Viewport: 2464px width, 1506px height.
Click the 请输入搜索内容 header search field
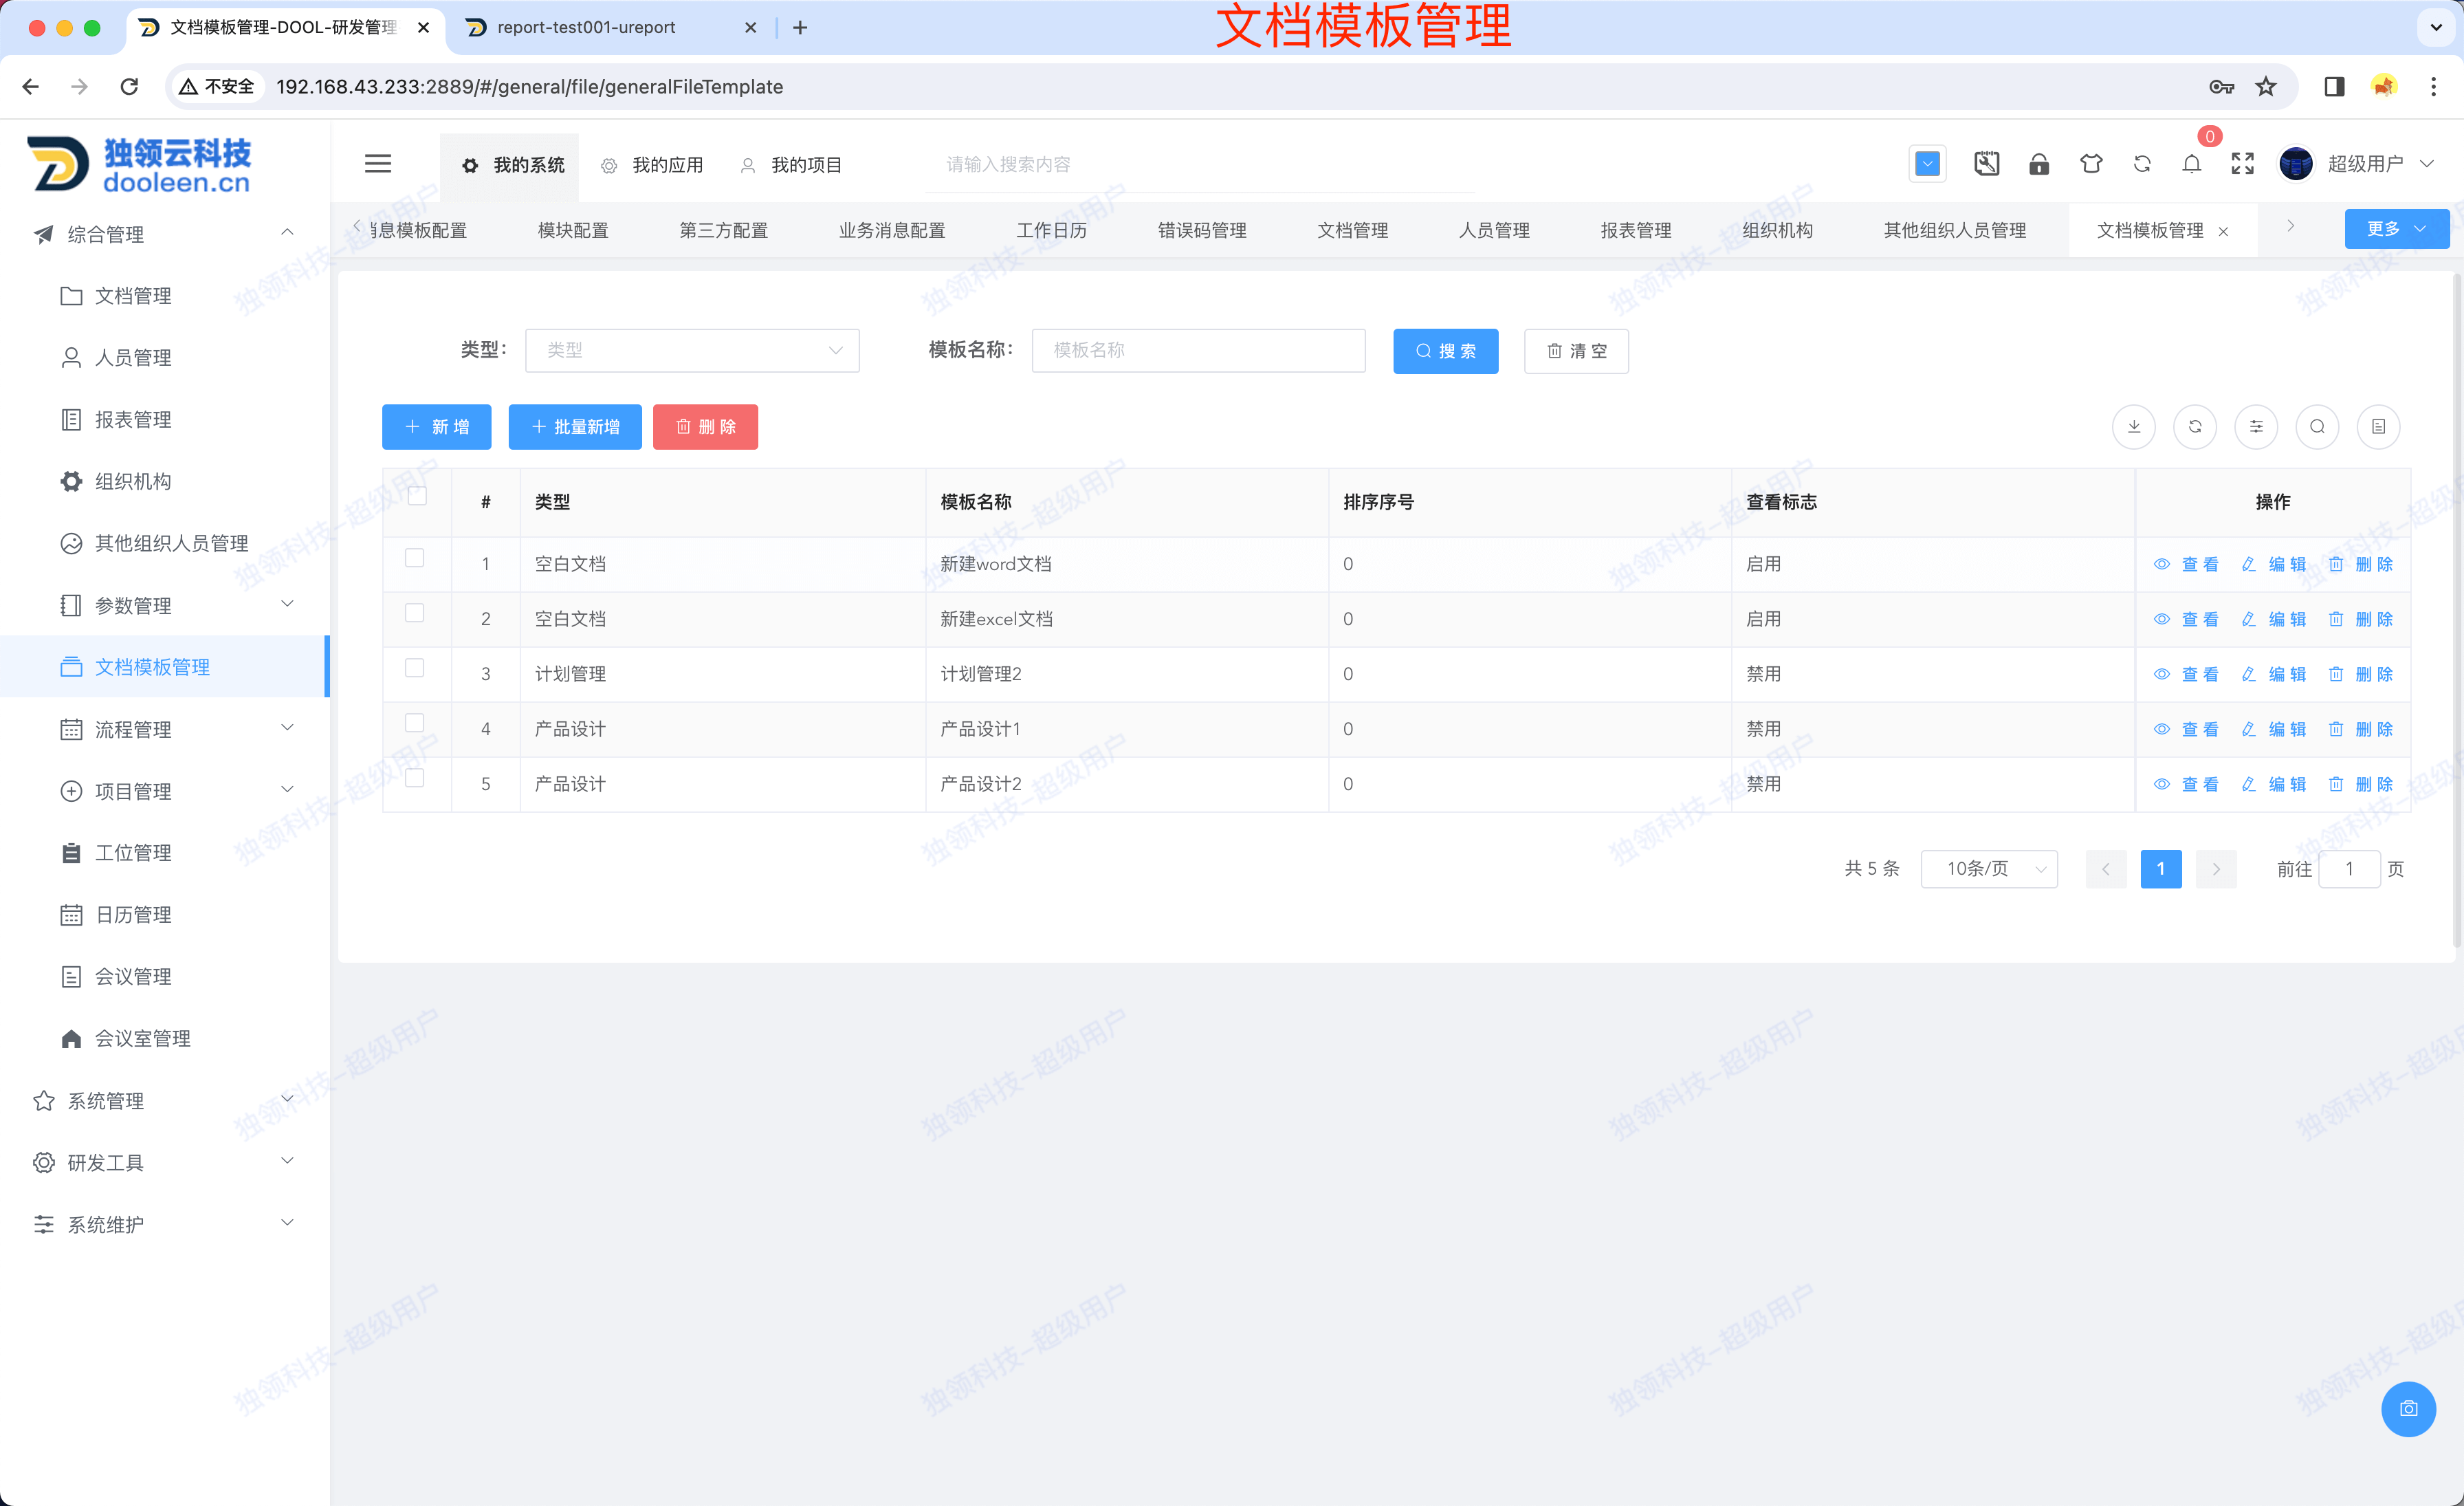tap(1200, 165)
